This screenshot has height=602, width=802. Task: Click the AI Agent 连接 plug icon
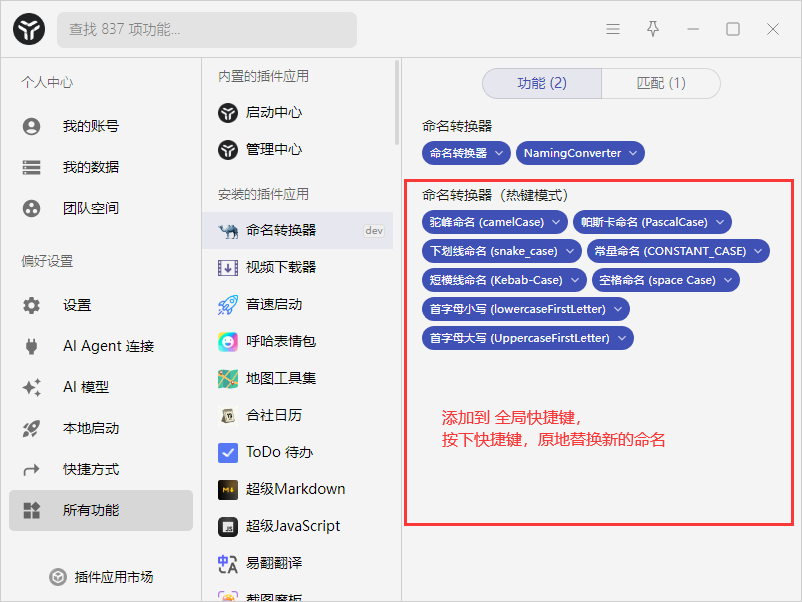[31, 346]
